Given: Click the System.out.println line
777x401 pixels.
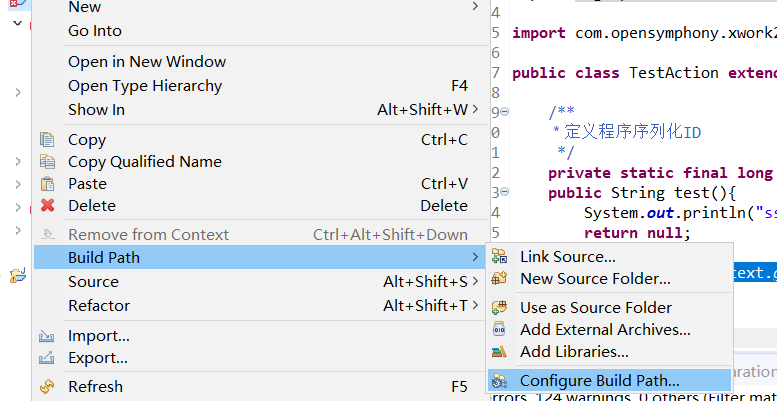Looking at the screenshot, I should tap(680, 213).
